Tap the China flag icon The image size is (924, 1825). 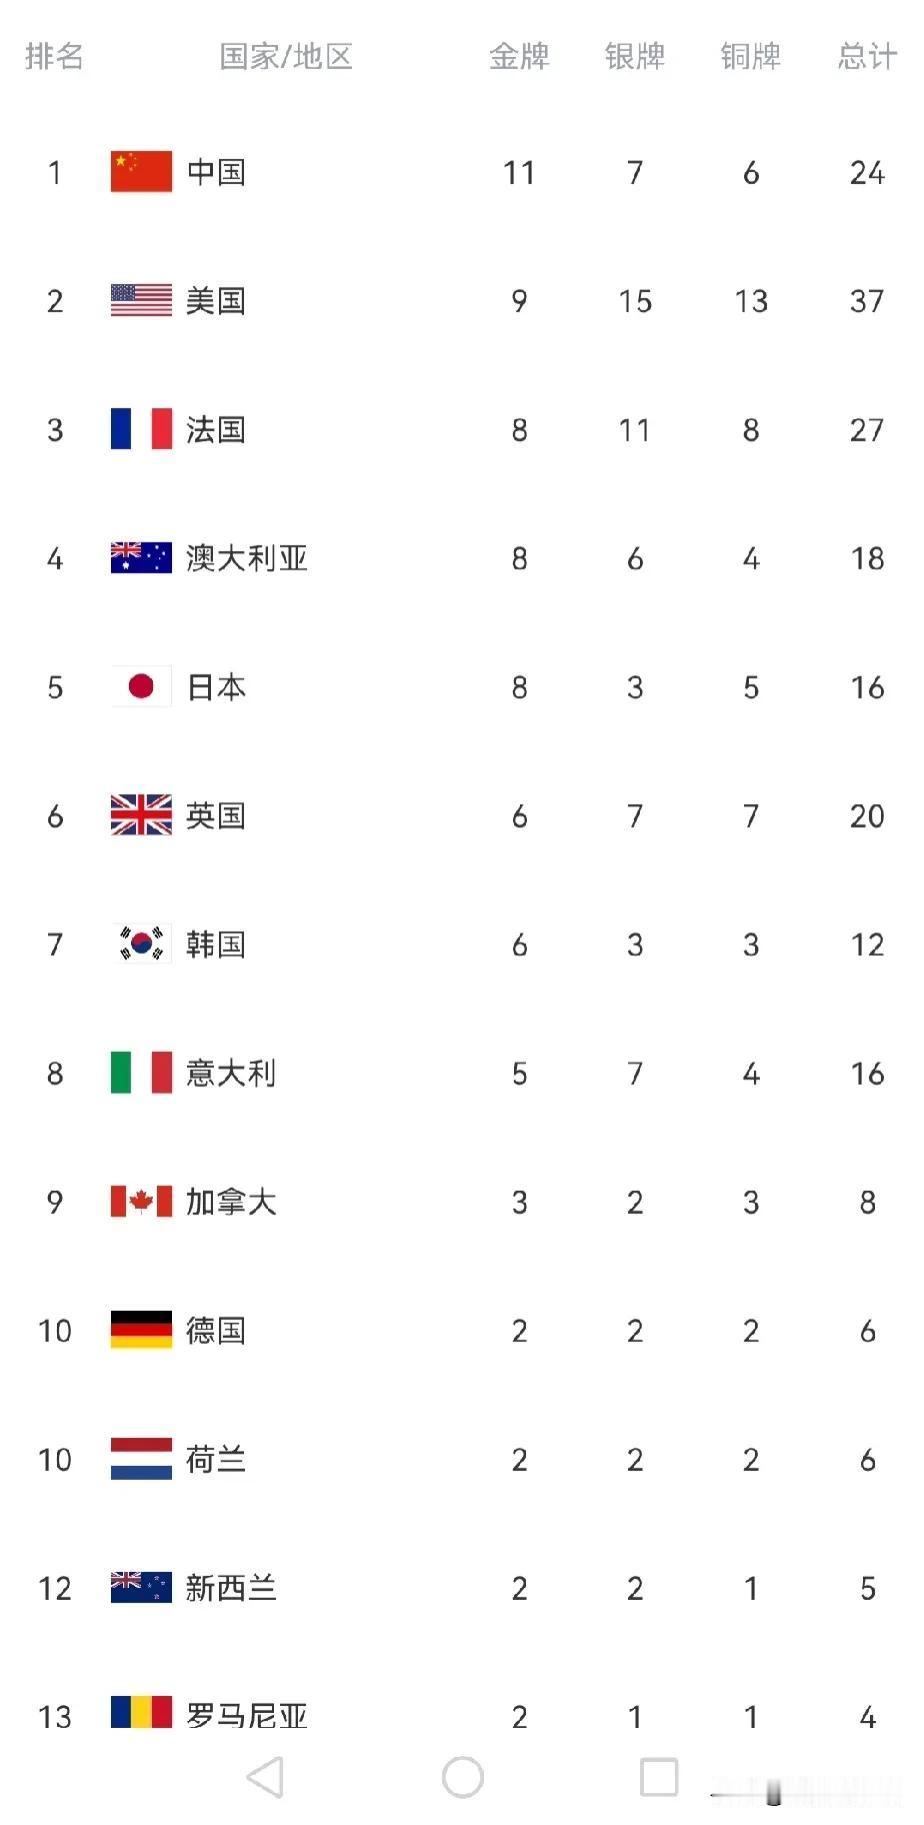141,172
